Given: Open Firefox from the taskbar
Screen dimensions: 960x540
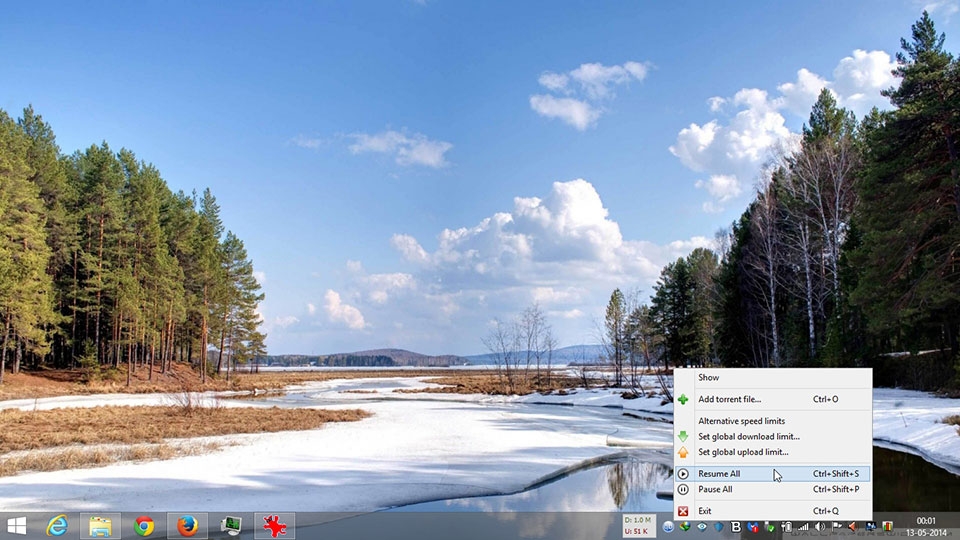Looking at the screenshot, I should pyautogui.click(x=187, y=526).
